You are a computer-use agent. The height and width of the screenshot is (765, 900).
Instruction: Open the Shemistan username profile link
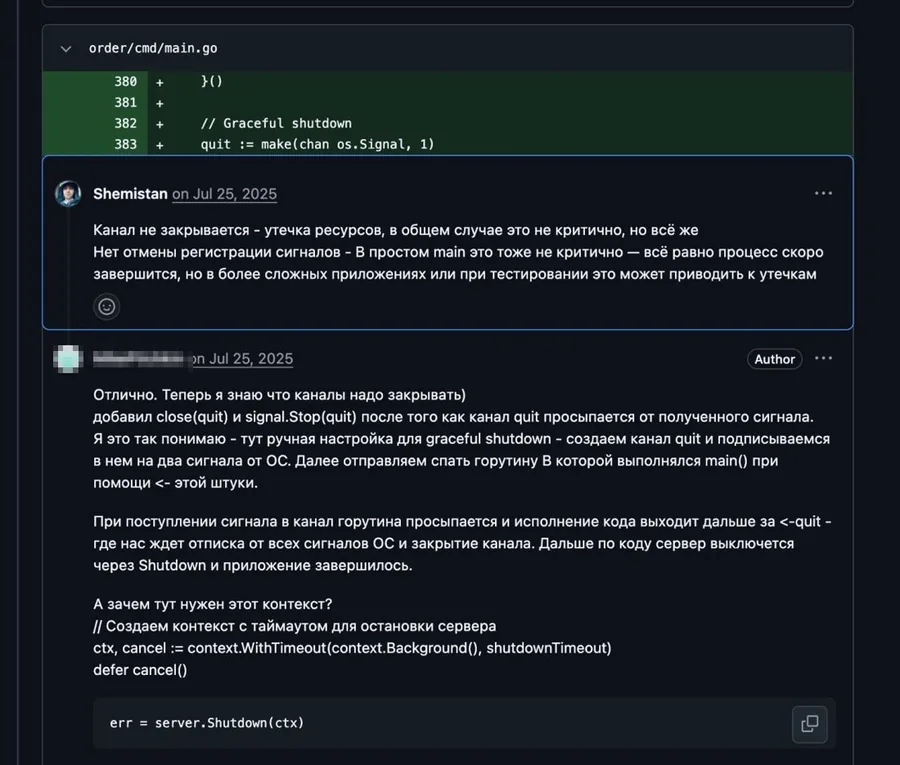pos(130,194)
